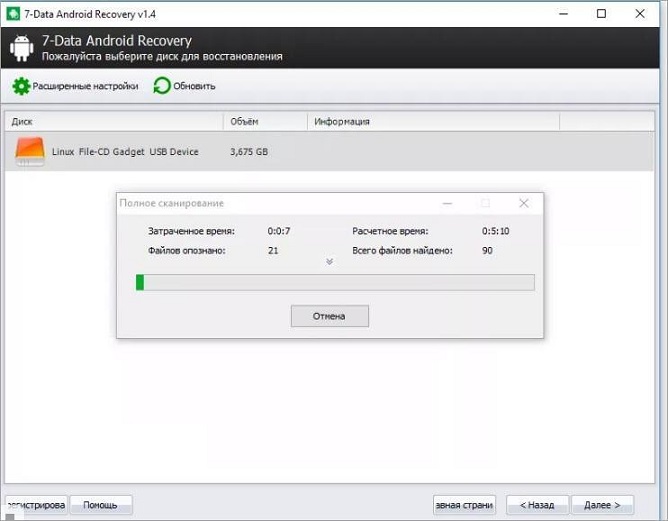Click the Всего файлов найдено label
The height and width of the screenshot is (521, 668).
coord(402,250)
